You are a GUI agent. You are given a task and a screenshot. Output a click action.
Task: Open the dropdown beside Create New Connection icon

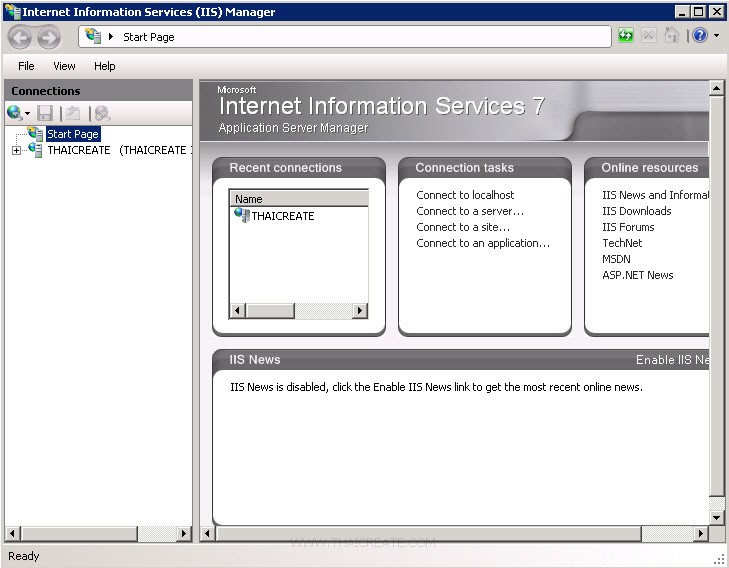point(27,113)
